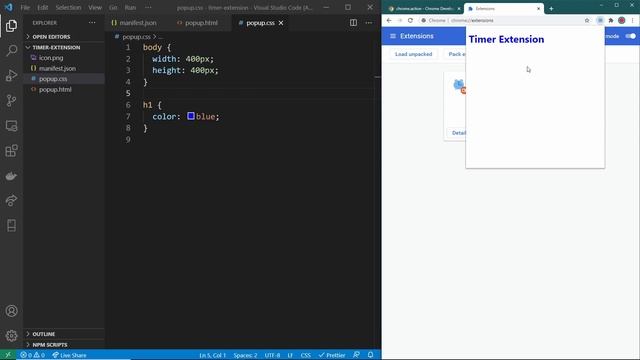640x360 pixels.
Task: Open the Explorer view in activity bar
Action: 11,26
